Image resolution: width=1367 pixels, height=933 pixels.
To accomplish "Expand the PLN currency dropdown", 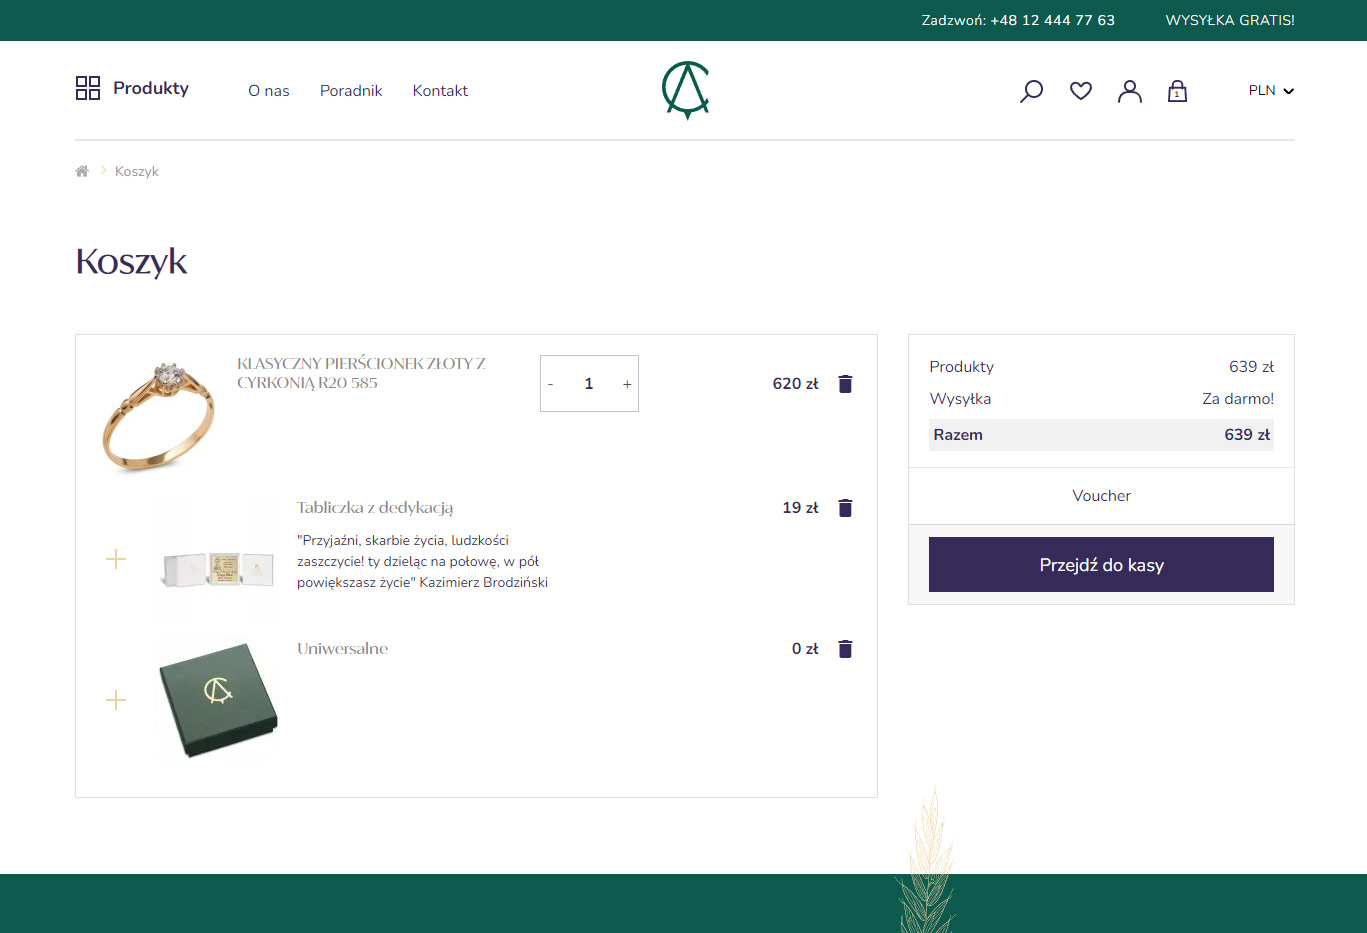I will coord(1270,91).
